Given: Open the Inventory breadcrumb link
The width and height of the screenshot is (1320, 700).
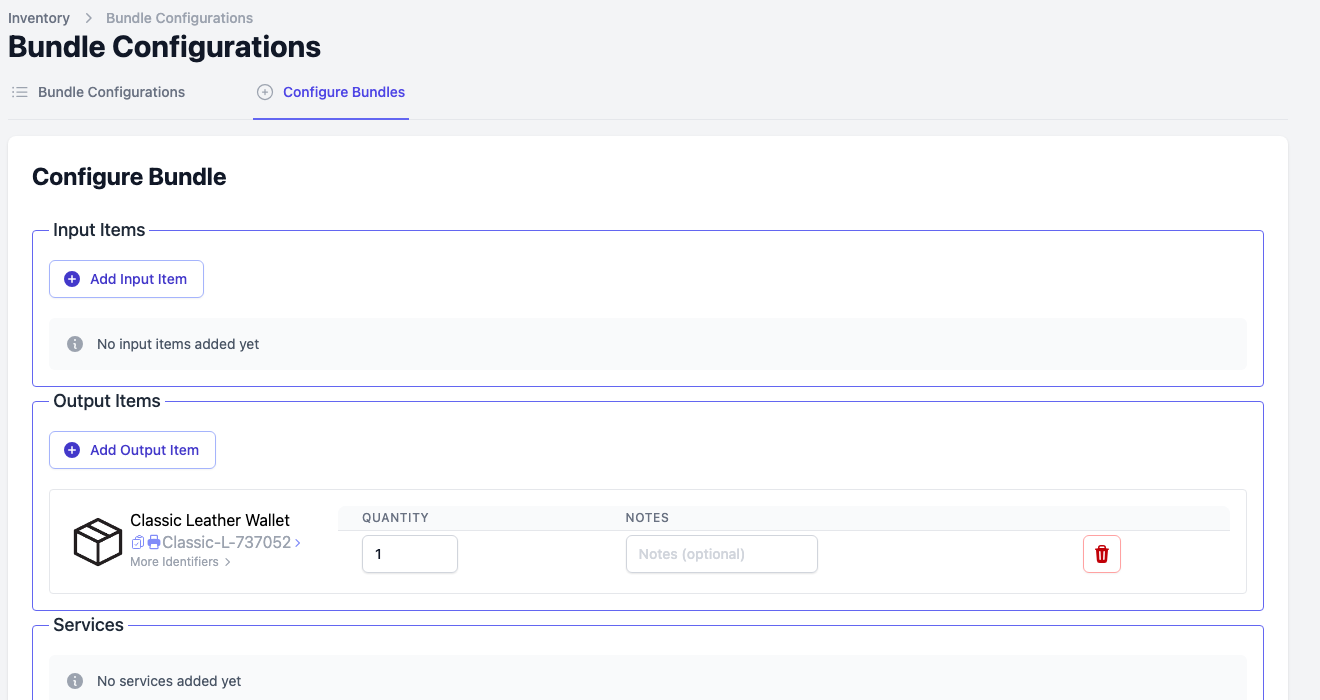Looking at the screenshot, I should (39, 18).
